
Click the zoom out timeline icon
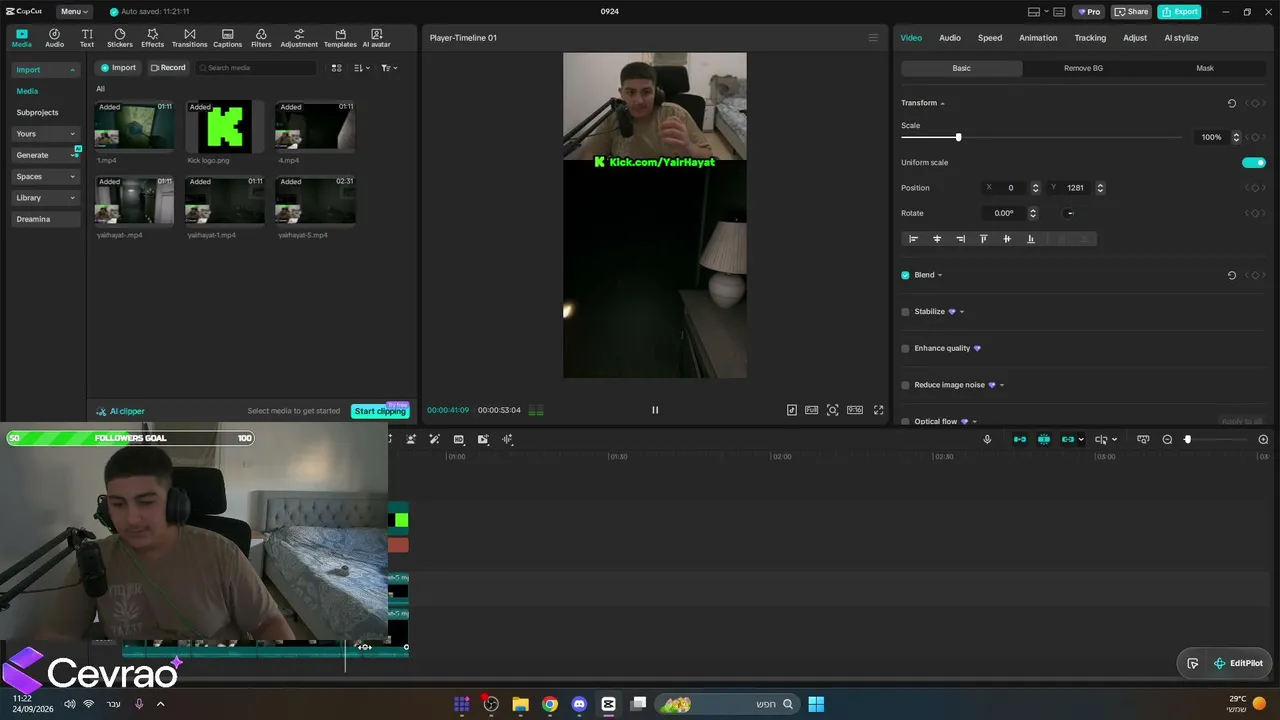pos(1167,440)
